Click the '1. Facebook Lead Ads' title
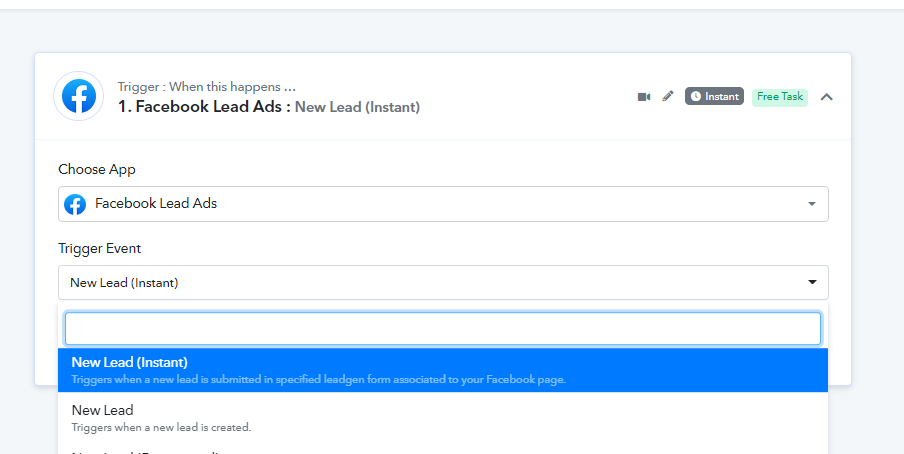The width and height of the screenshot is (904, 454). (x=199, y=107)
